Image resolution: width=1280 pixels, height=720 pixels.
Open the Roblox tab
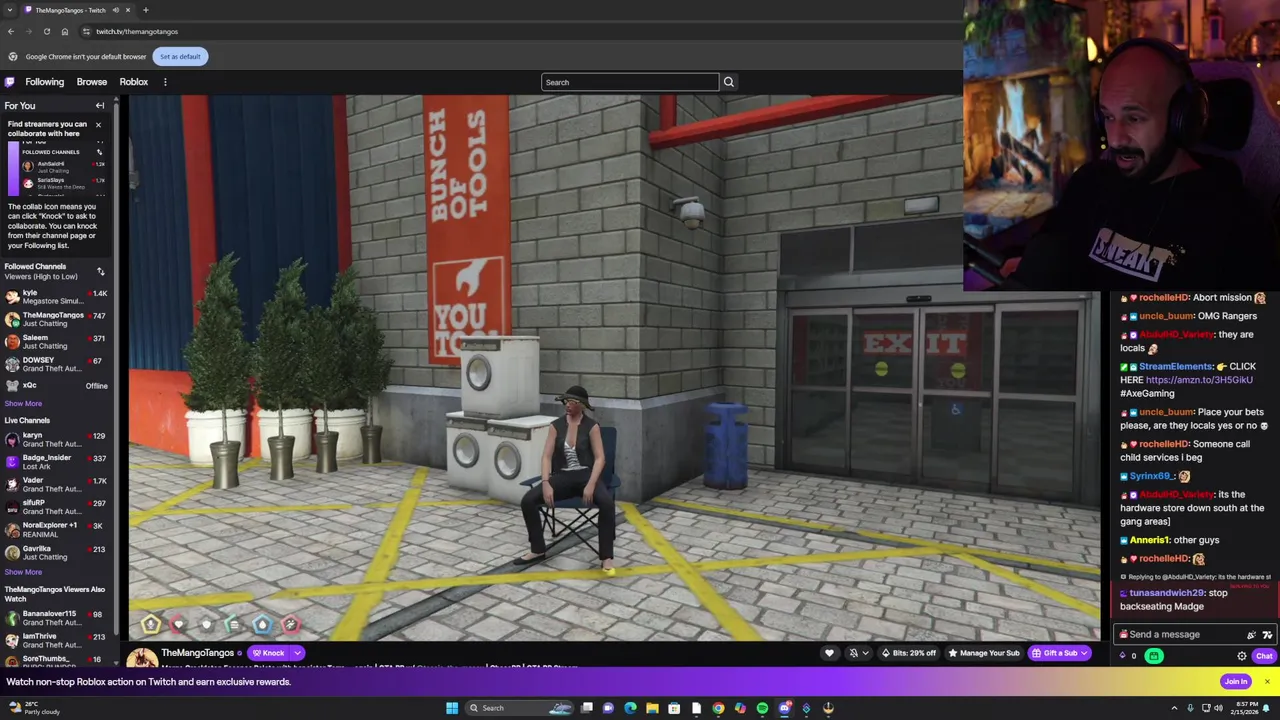tap(133, 82)
